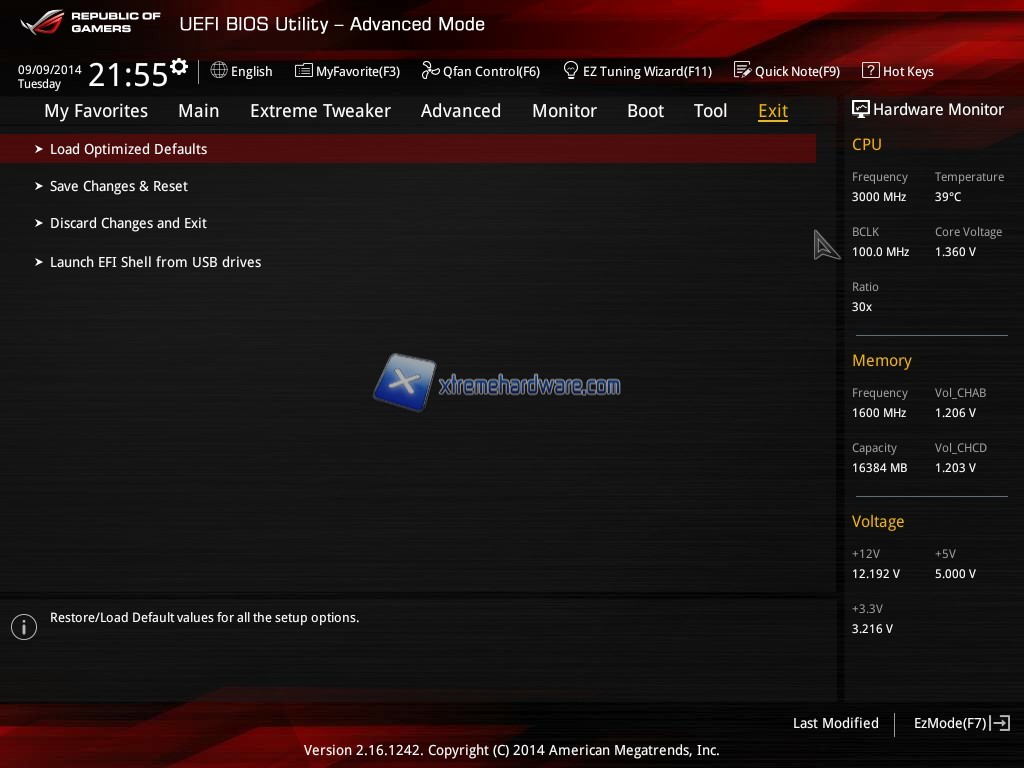Open Qfan Control via the fan icon
Viewport: 1024px width, 768px height.
point(430,71)
